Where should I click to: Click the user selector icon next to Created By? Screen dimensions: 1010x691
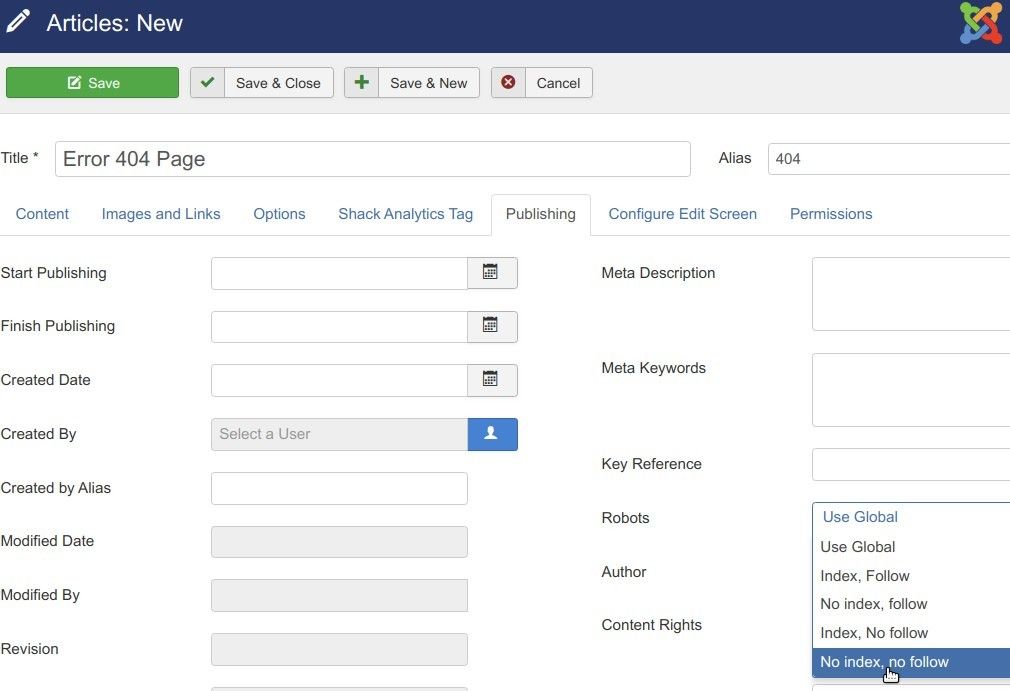click(x=492, y=434)
